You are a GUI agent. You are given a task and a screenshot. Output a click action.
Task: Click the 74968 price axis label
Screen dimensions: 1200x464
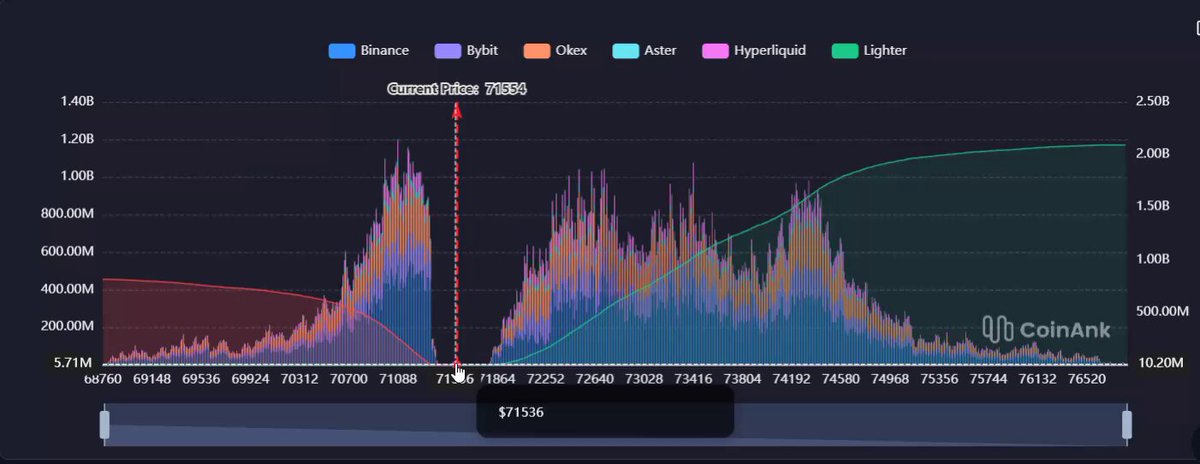tap(889, 380)
